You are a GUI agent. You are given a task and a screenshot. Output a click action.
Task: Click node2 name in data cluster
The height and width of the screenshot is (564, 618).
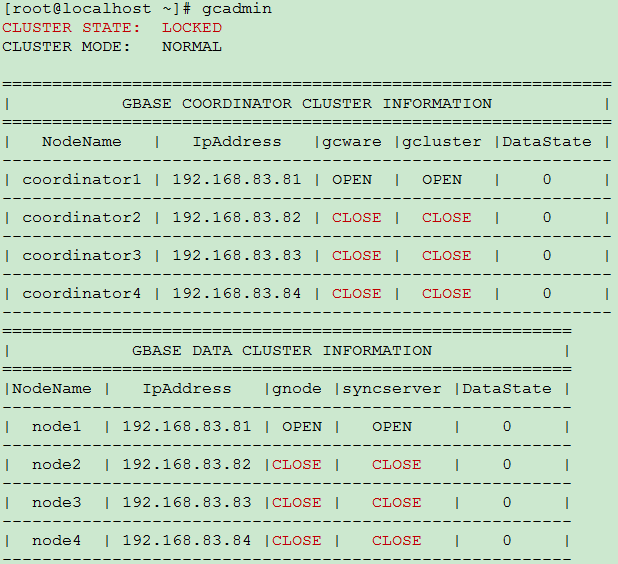pos(56,464)
